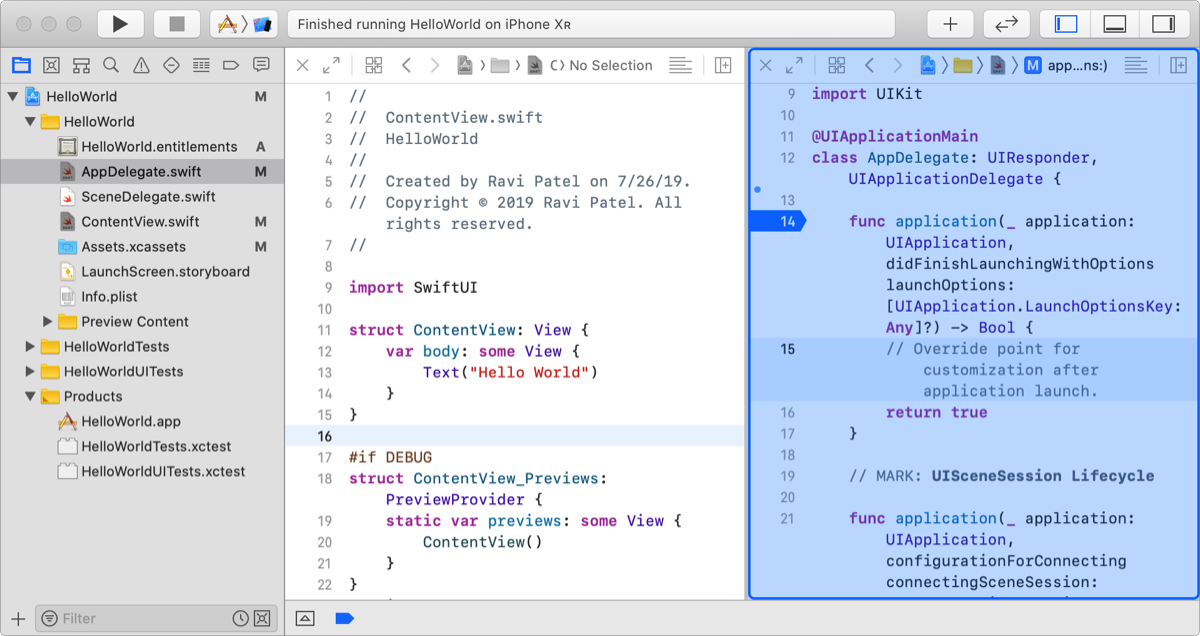The width and height of the screenshot is (1200, 636).
Task: Toggle the left navigator panel visibility
Action: click(1066, 24)
